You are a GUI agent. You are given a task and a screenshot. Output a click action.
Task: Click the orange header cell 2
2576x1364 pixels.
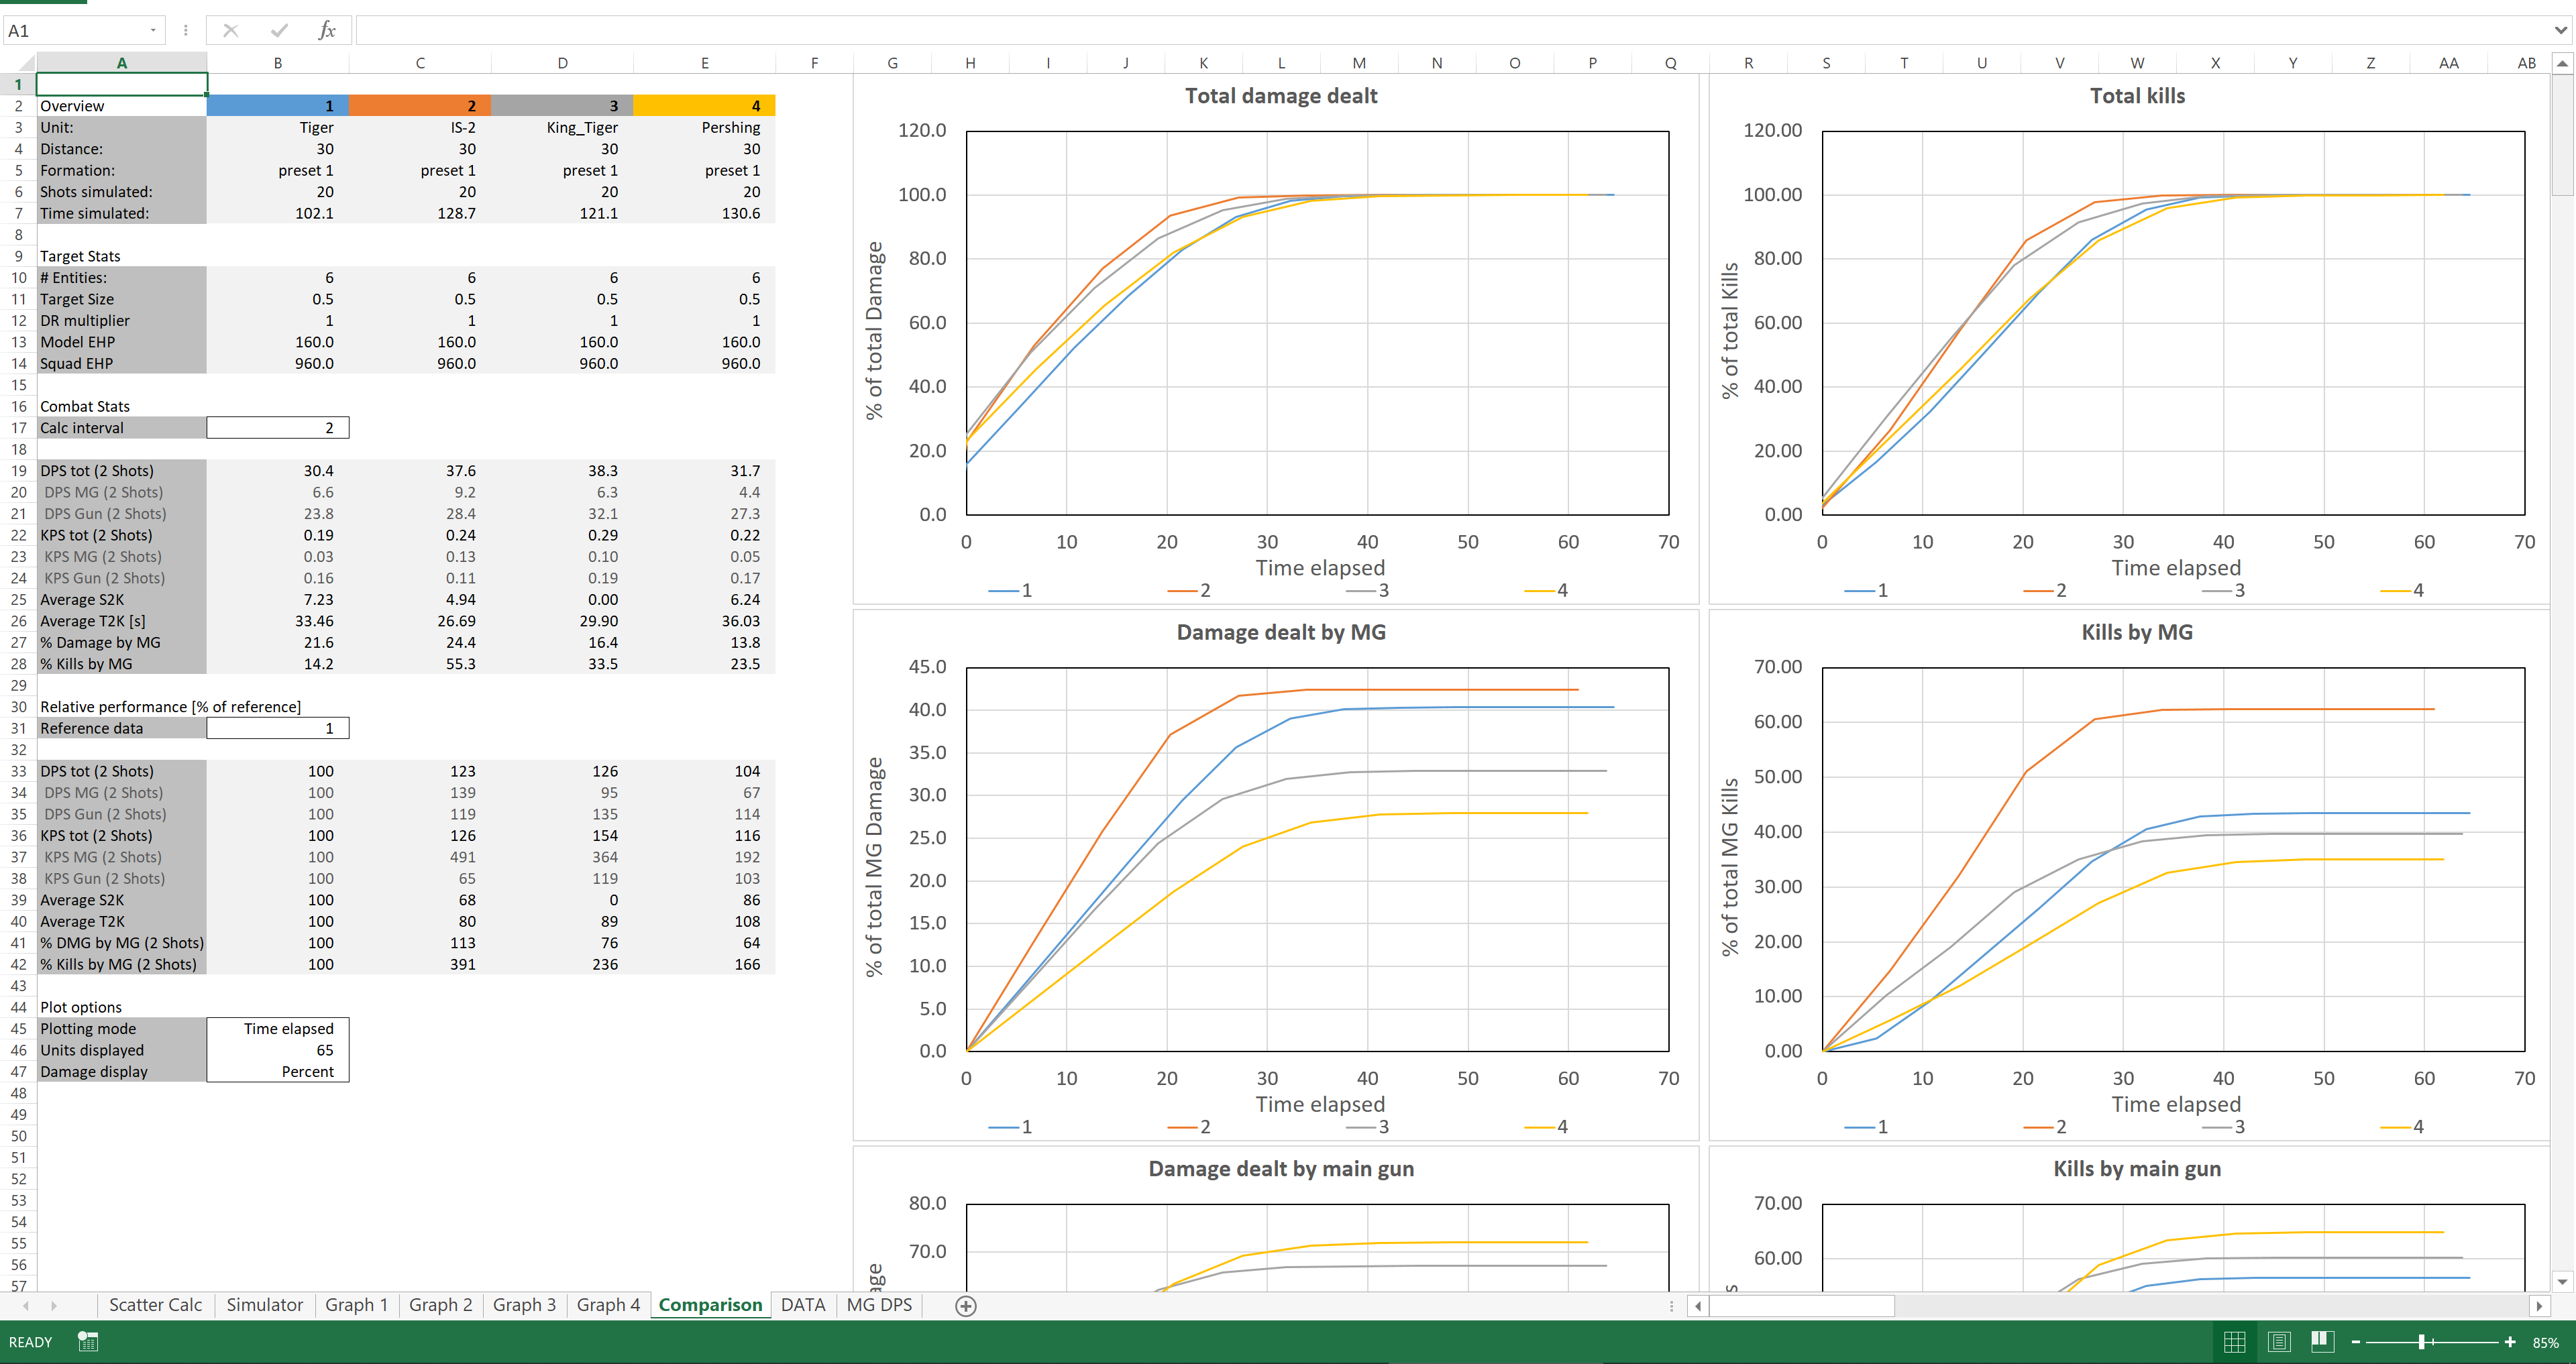420,106
